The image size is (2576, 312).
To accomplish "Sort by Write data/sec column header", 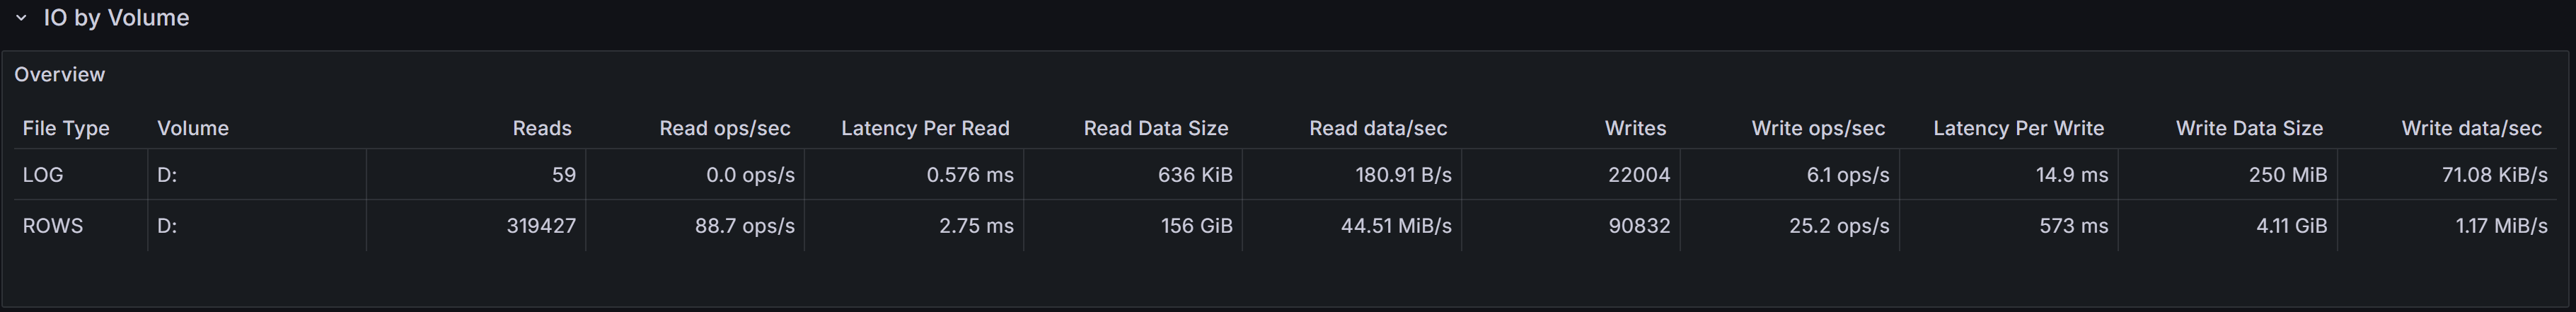I will point(2470,128).
